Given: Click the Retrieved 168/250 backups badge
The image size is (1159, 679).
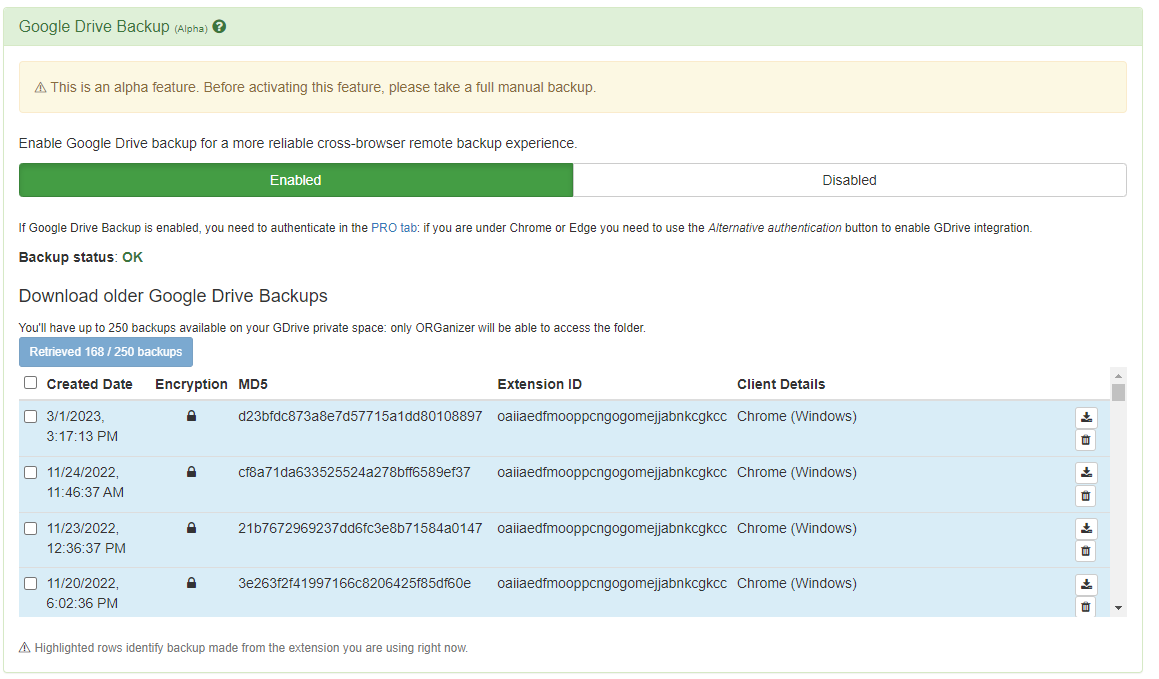Looking at the screenshot, I should [105, 352].
